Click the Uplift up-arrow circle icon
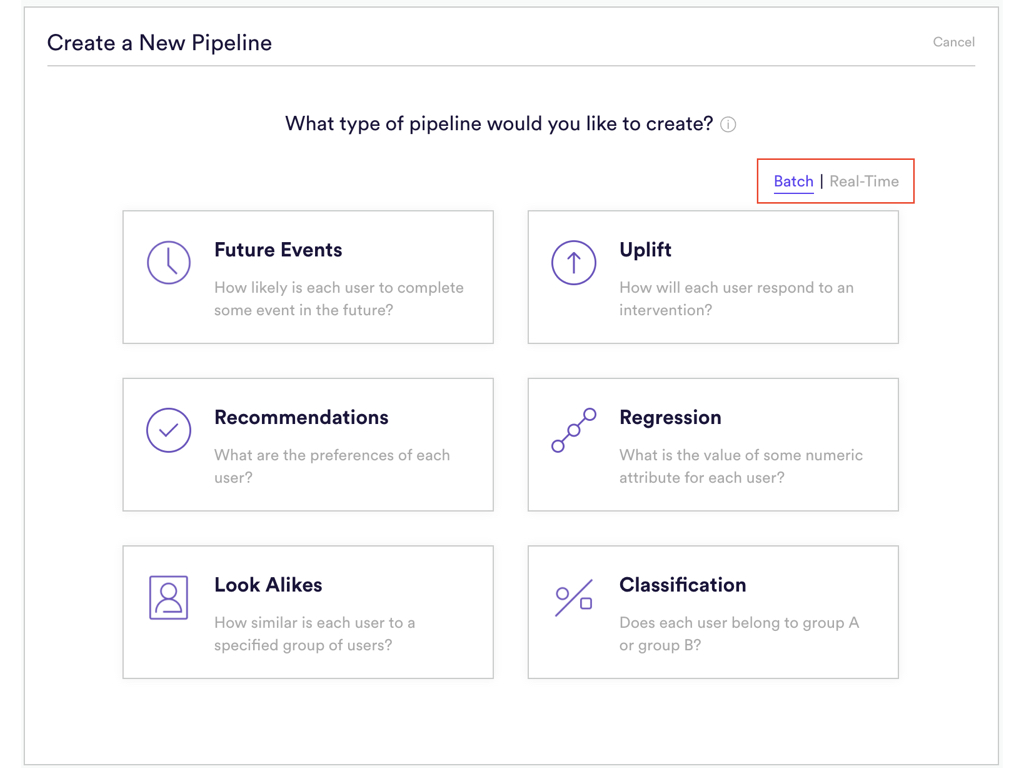 573,263
